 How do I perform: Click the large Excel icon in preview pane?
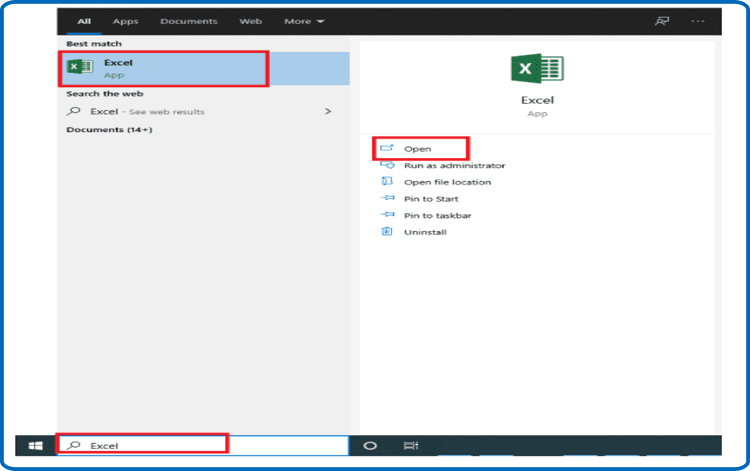(538, 69)
